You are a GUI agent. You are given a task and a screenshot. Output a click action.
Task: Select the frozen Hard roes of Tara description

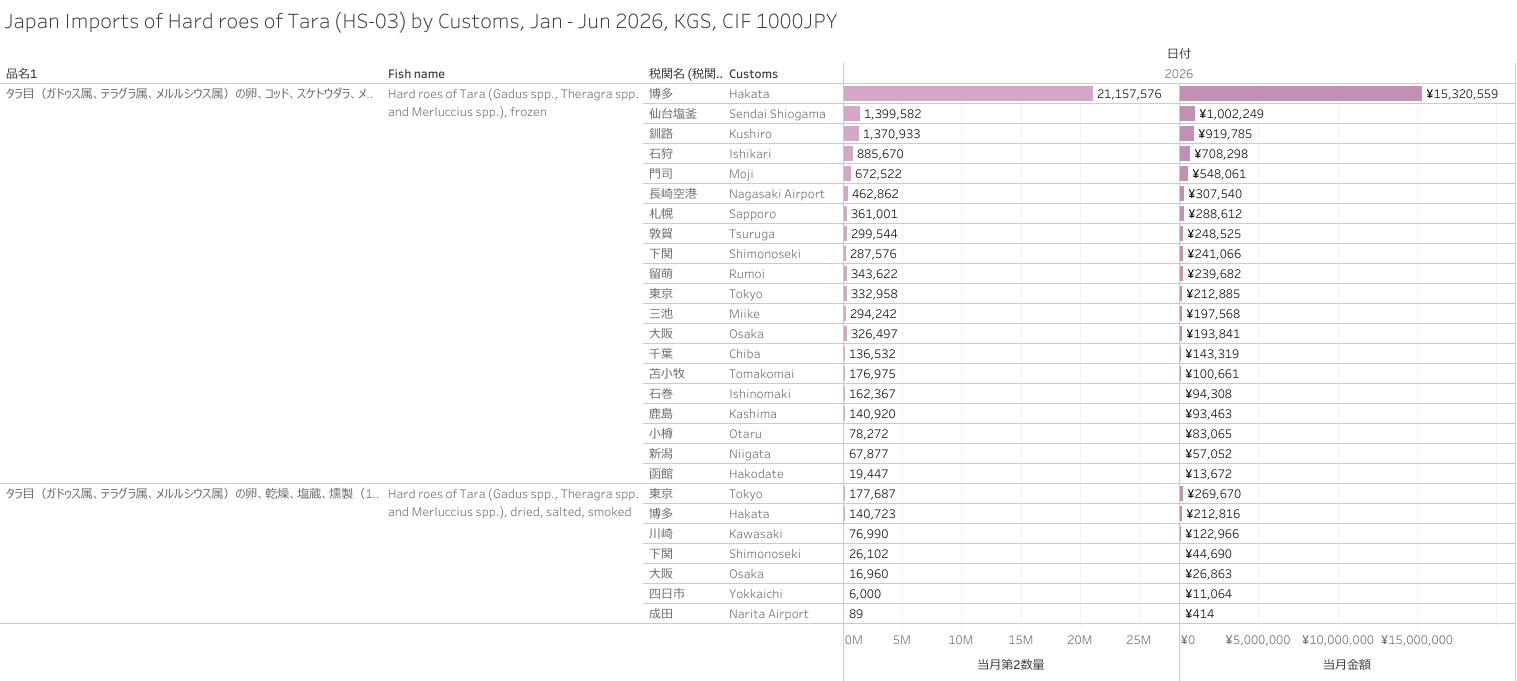point(513,103)
